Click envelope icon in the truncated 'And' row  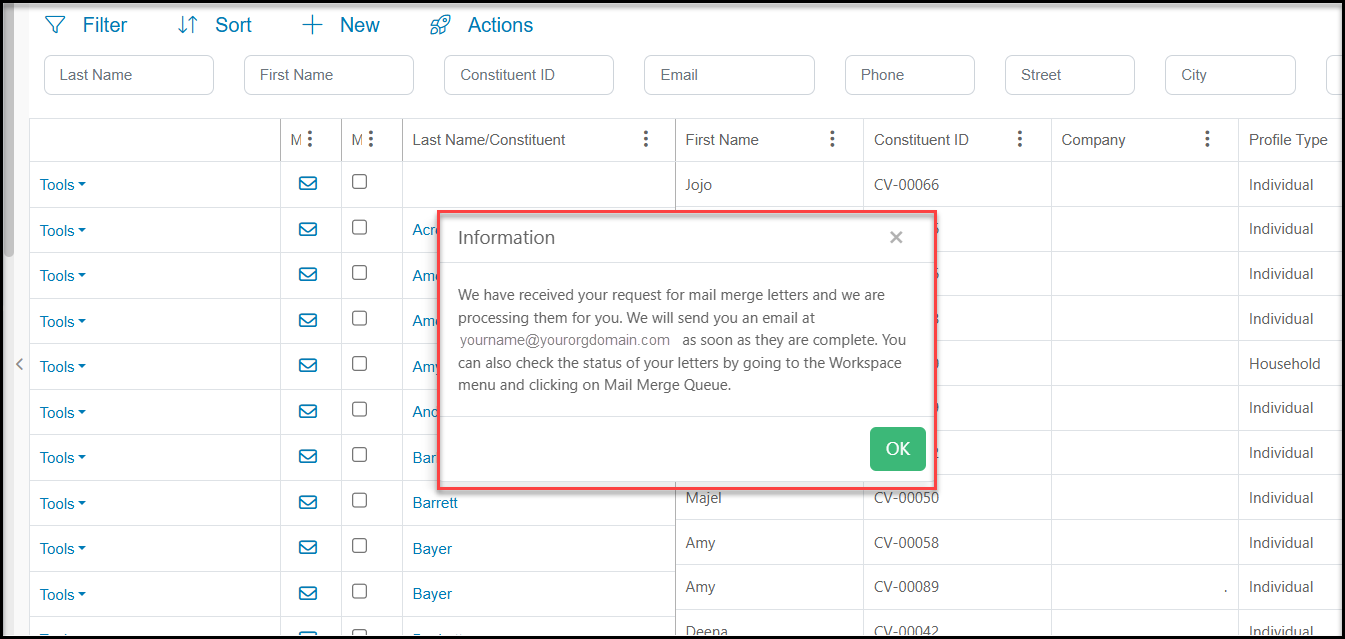(308, 410)
